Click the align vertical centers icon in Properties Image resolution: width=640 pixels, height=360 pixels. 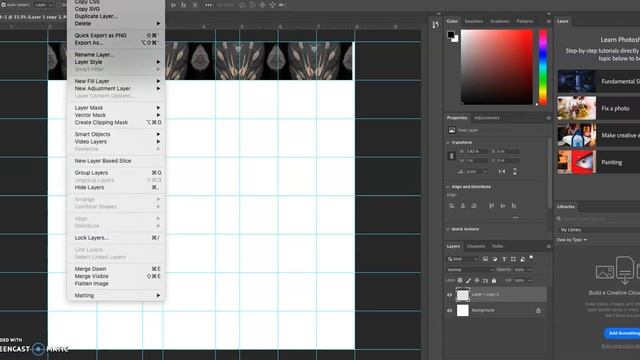(503, 206)
